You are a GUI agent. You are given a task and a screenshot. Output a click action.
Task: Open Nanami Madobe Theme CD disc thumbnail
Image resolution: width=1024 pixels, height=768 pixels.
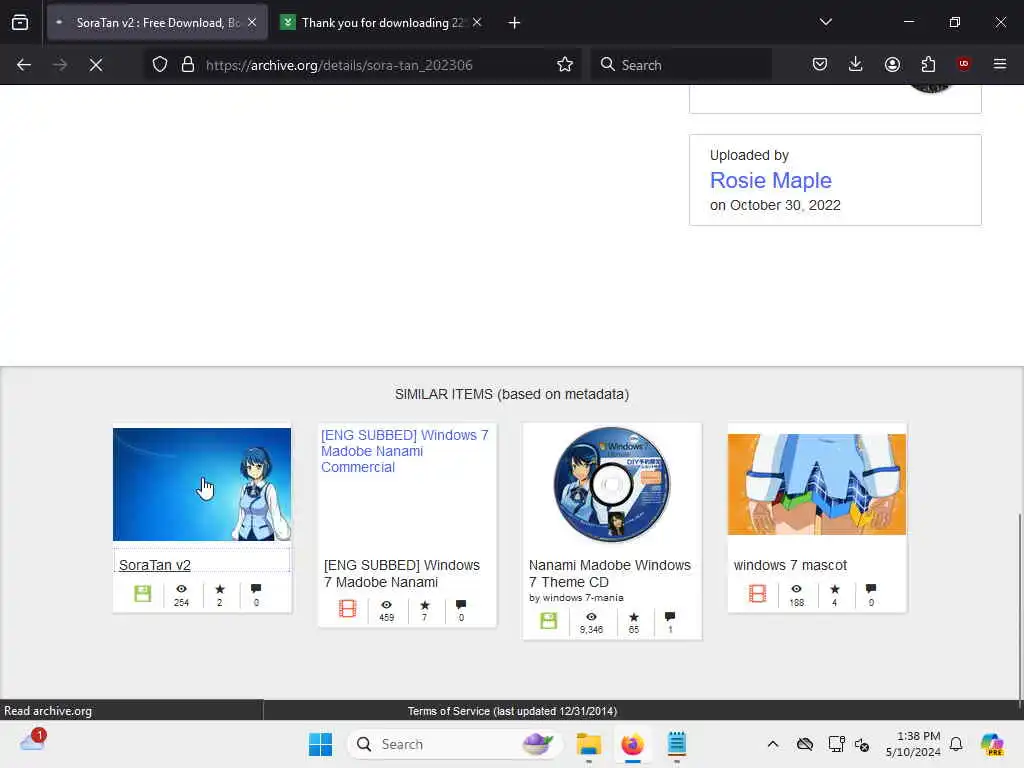click(611, 484)
